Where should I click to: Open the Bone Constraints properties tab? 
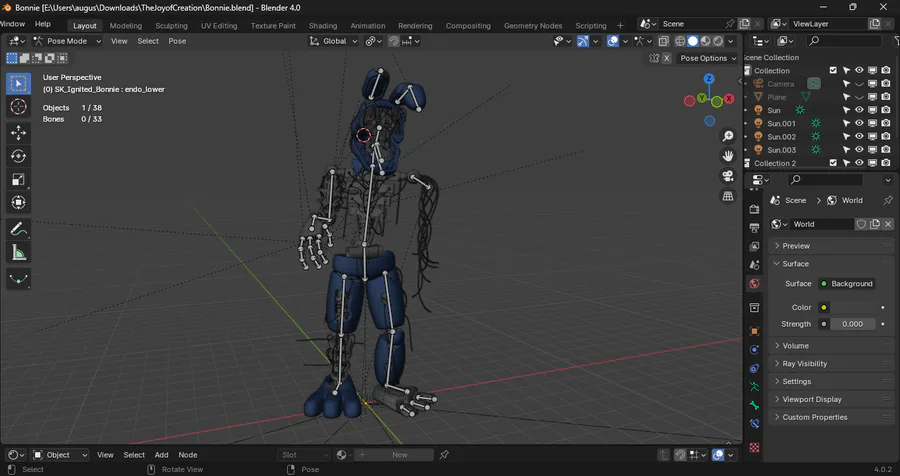(754, 424)
